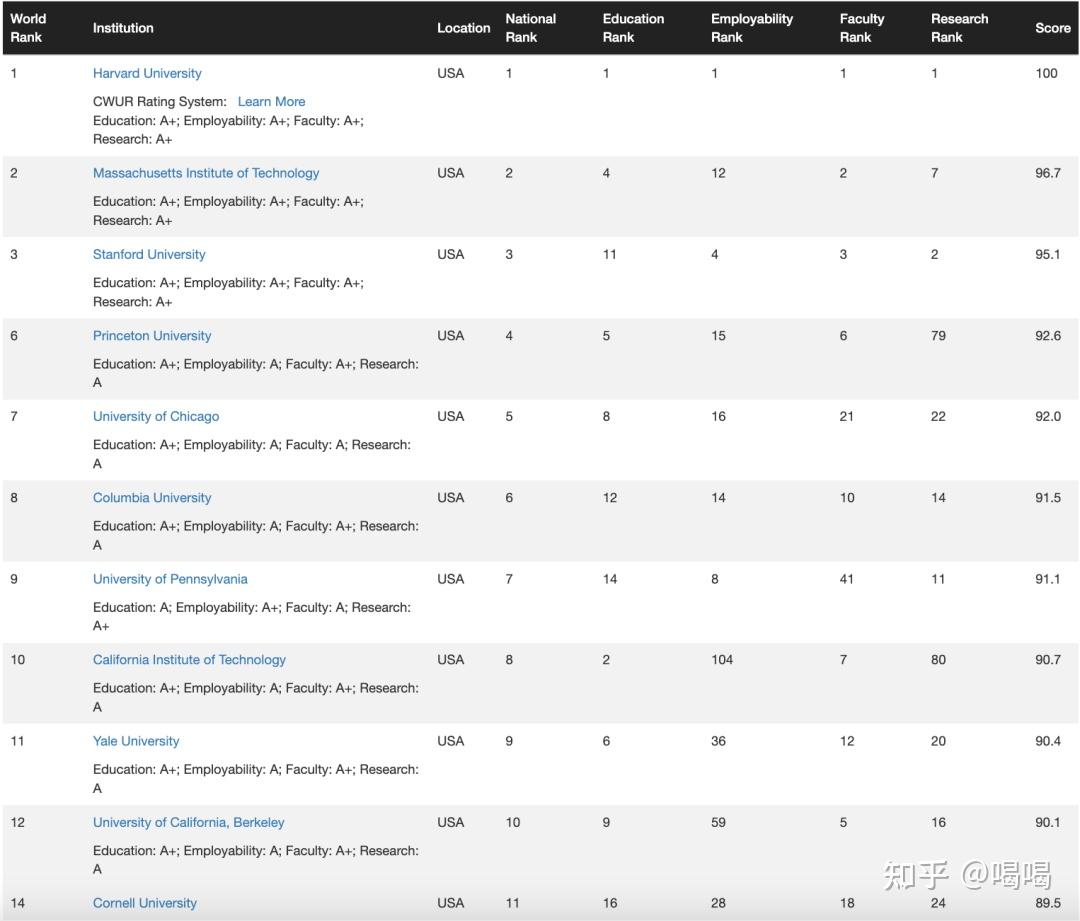Click the World Rank column header
Image resolution: width=1080 pixels, height=921 pixels.
pos(28,28)
